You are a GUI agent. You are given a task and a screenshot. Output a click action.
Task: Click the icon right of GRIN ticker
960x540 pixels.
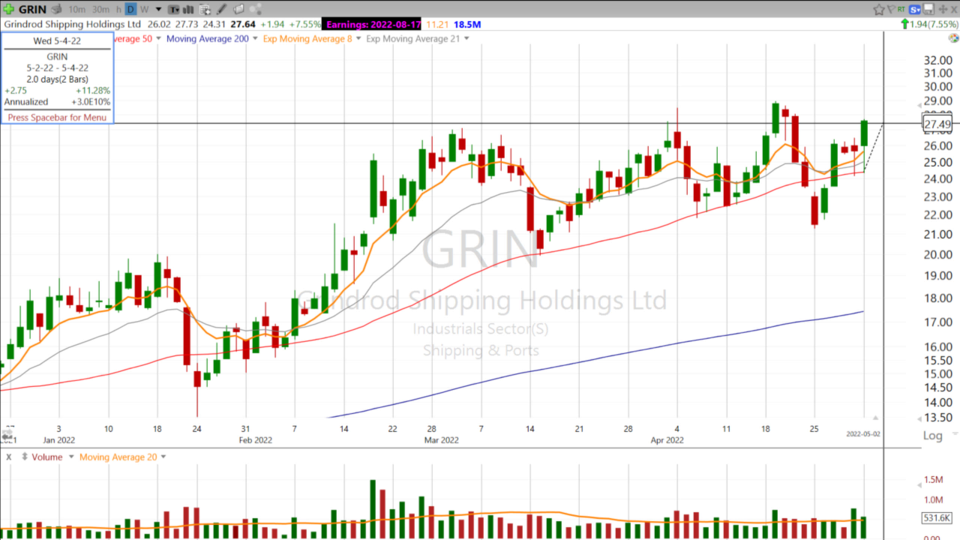(x=57, y=9)
